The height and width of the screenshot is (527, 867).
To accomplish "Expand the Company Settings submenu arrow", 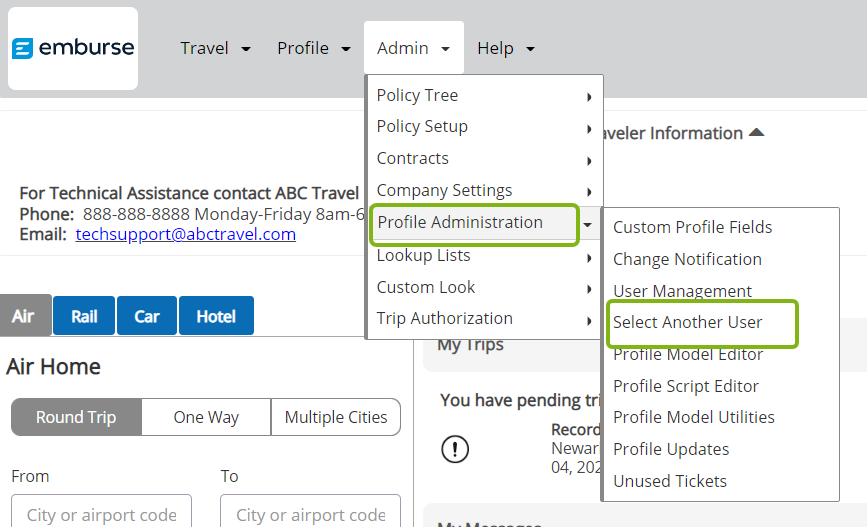I will pos(589,192).
